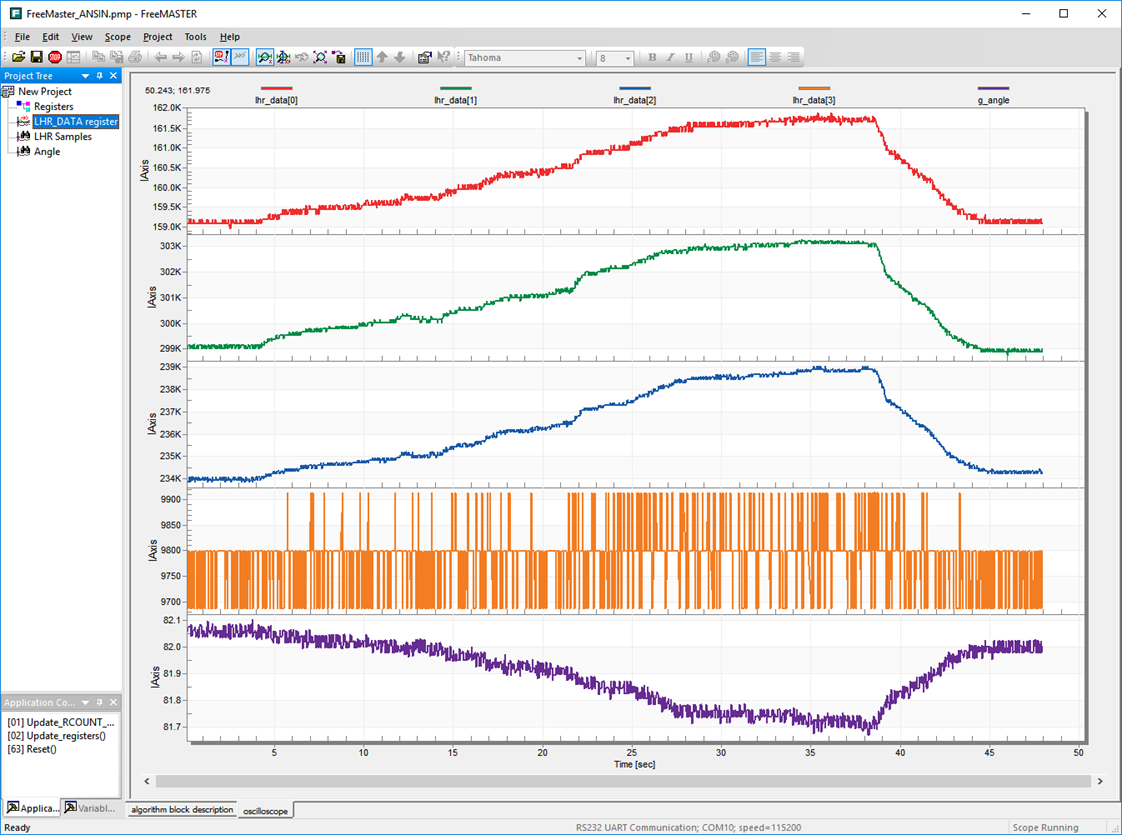
Task: Click [63] Reset() command
Action: [32, 749]
